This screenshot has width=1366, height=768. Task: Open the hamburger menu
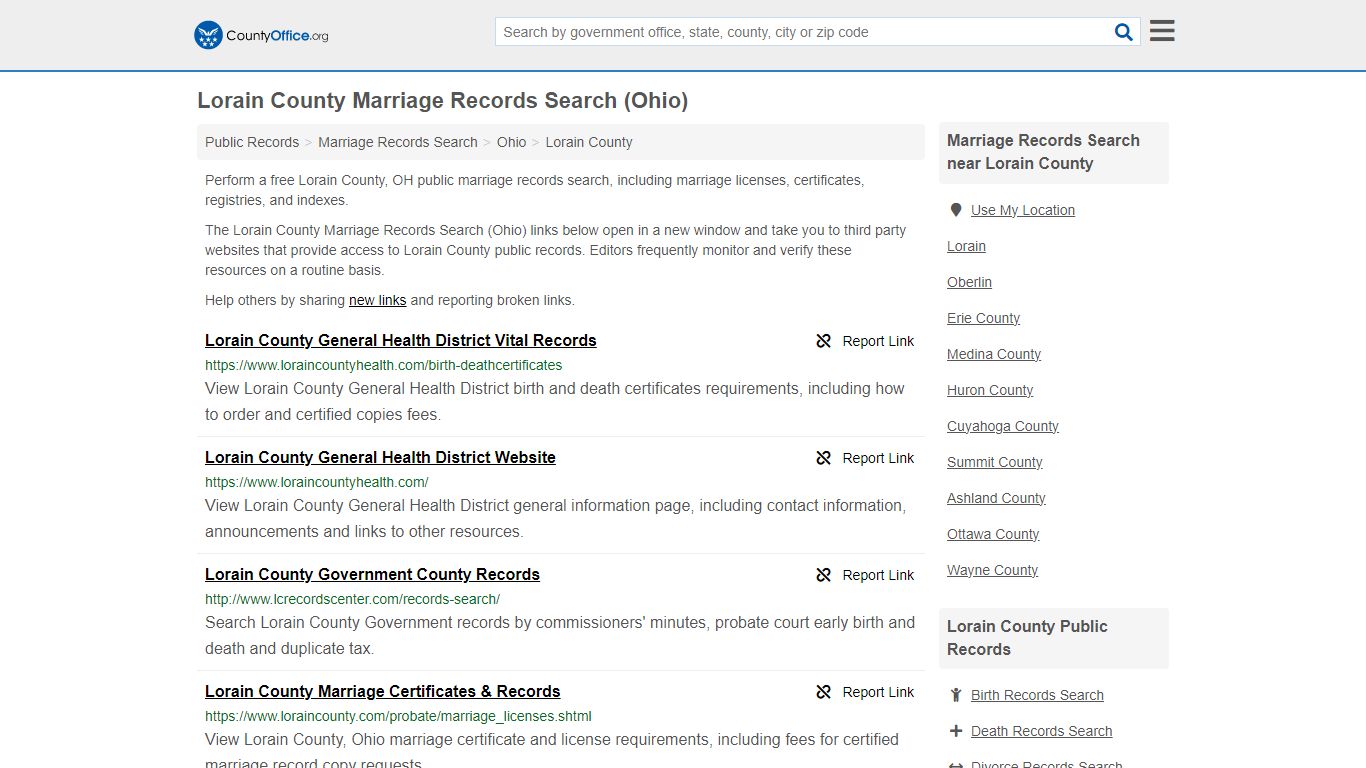pyautogui.click(x=1162, y=31)
